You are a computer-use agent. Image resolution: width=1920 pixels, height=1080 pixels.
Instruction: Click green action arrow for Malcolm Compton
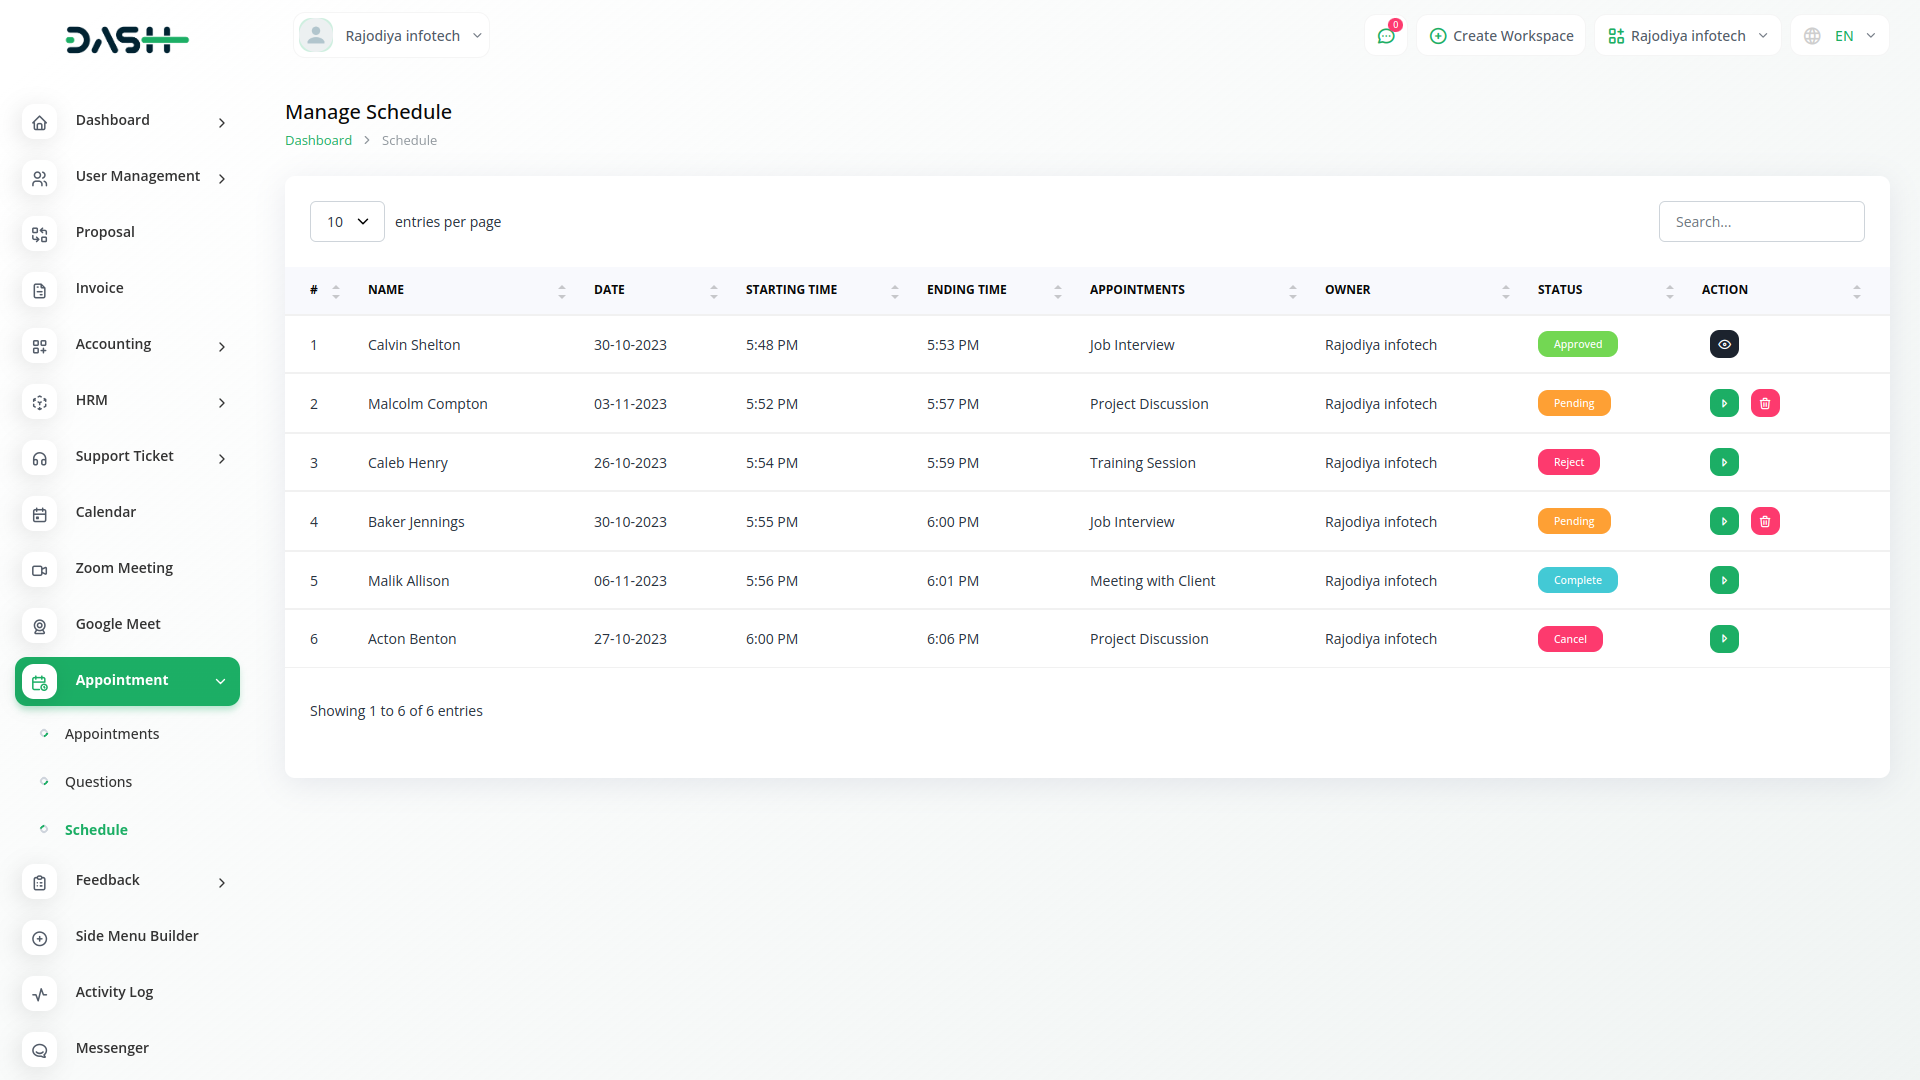pos(1724,403)
